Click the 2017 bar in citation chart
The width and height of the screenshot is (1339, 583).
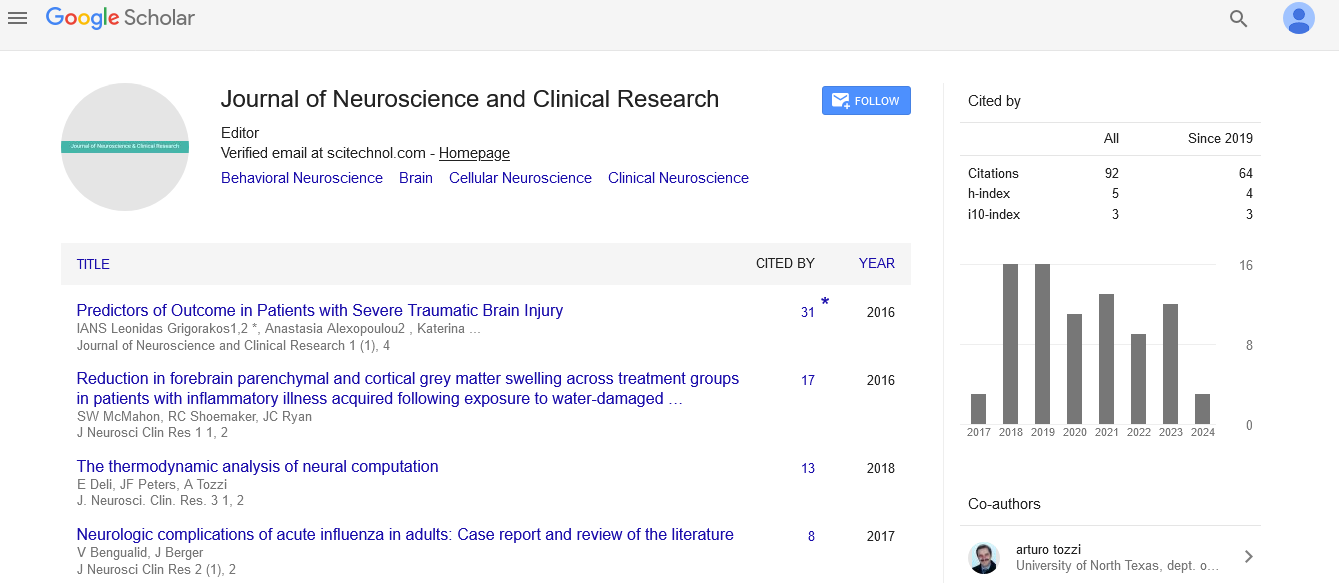(979, 409)
